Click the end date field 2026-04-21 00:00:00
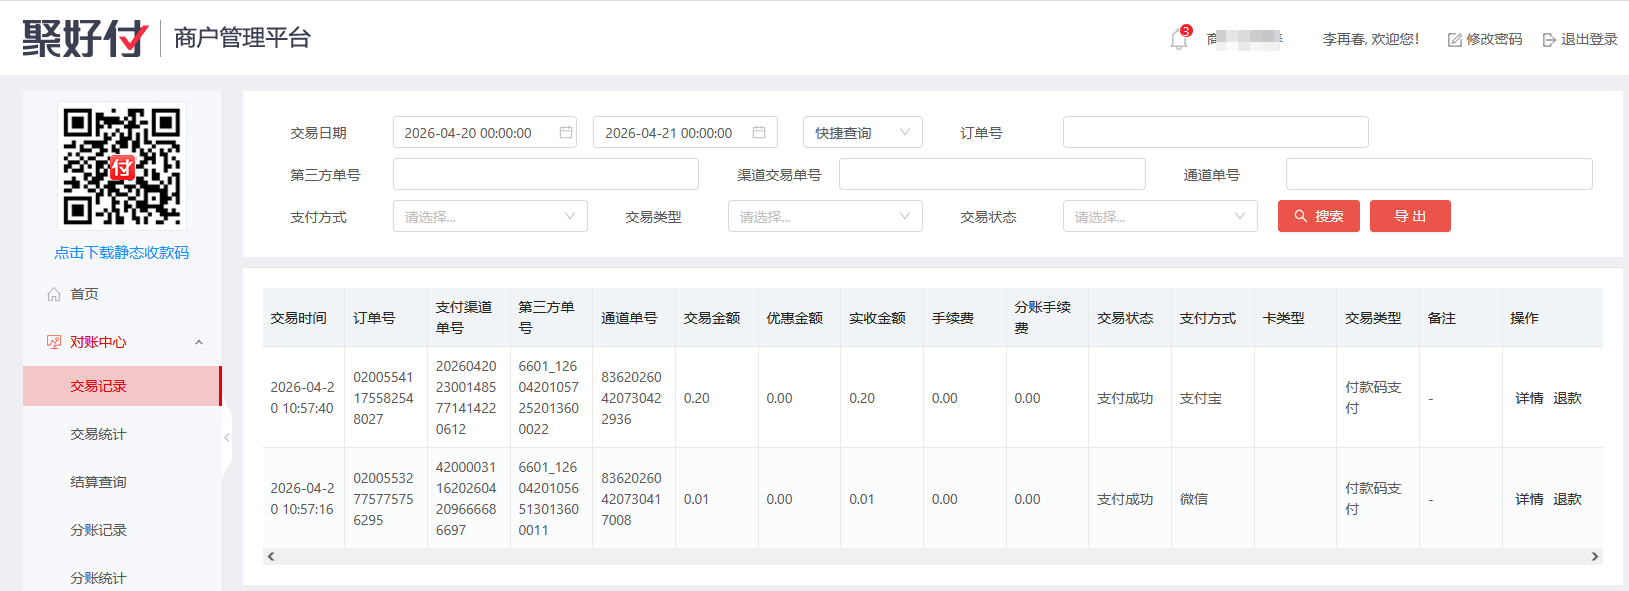 point(685,132)
